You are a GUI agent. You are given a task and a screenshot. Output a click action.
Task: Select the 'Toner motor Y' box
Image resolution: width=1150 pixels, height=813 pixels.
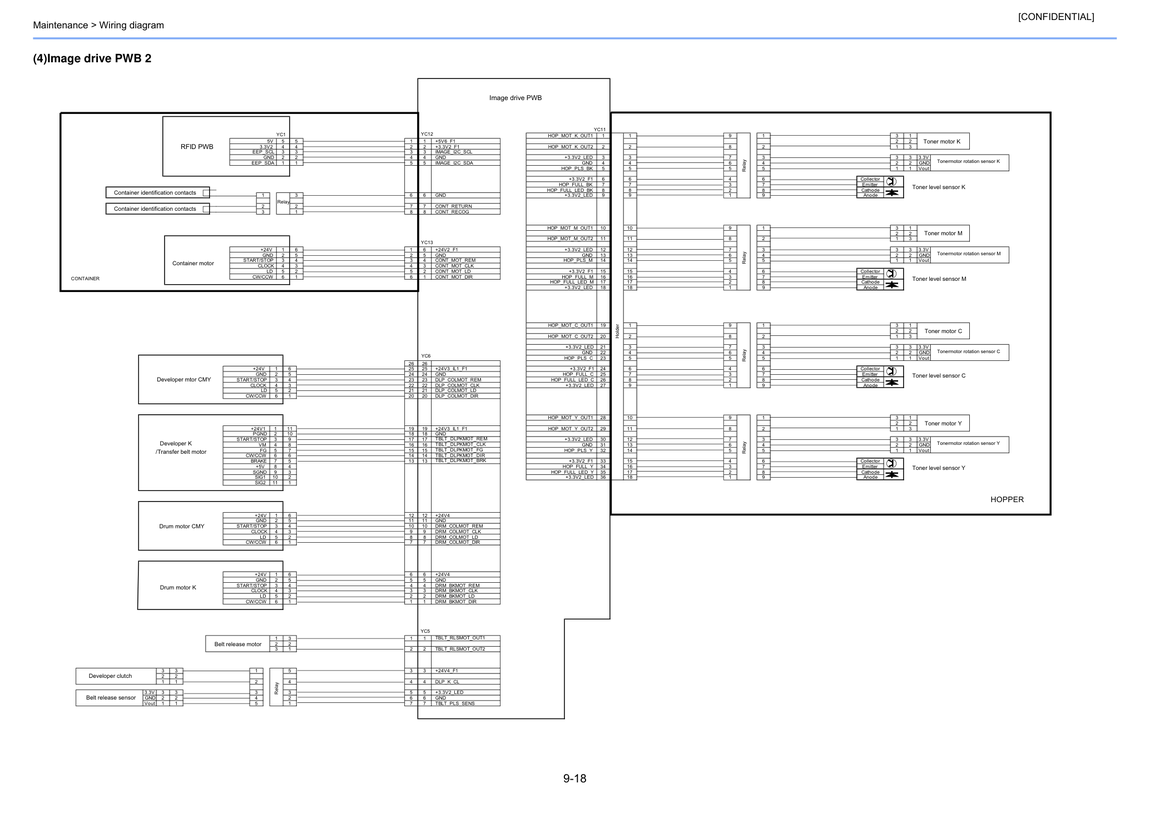942,423
